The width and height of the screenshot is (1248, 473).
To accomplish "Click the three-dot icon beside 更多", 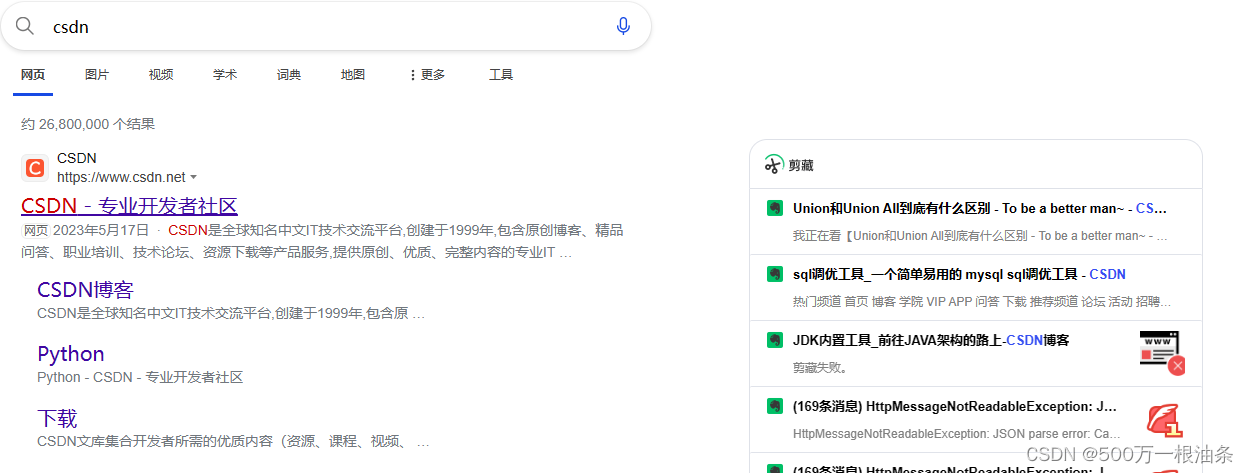I will [412, 75].
